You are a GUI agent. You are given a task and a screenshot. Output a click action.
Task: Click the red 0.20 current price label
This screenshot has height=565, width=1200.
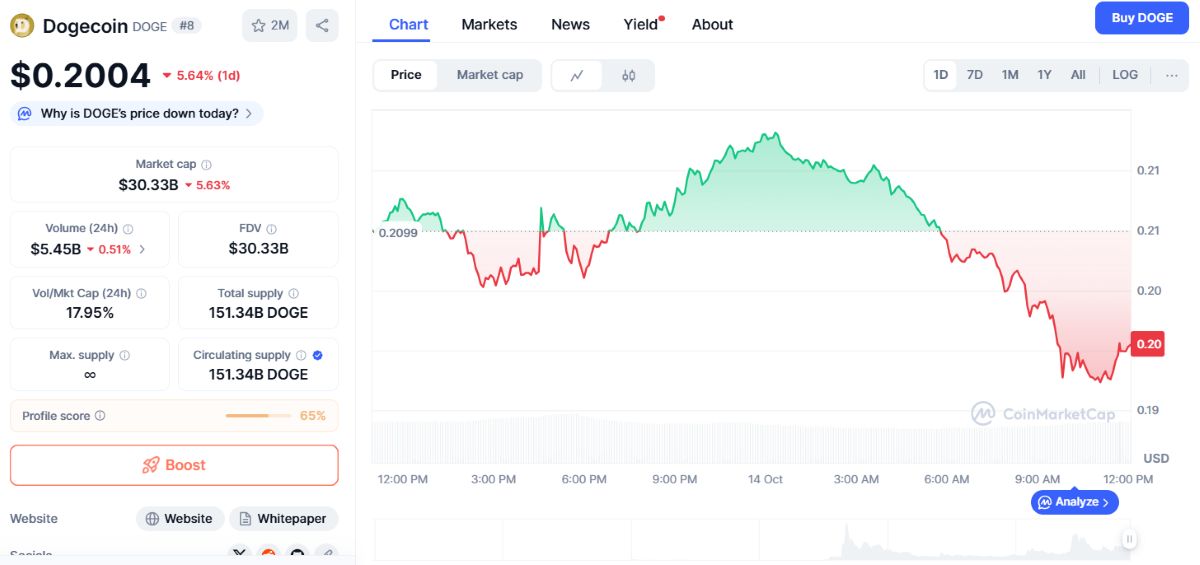click(x=1148, y=344)
